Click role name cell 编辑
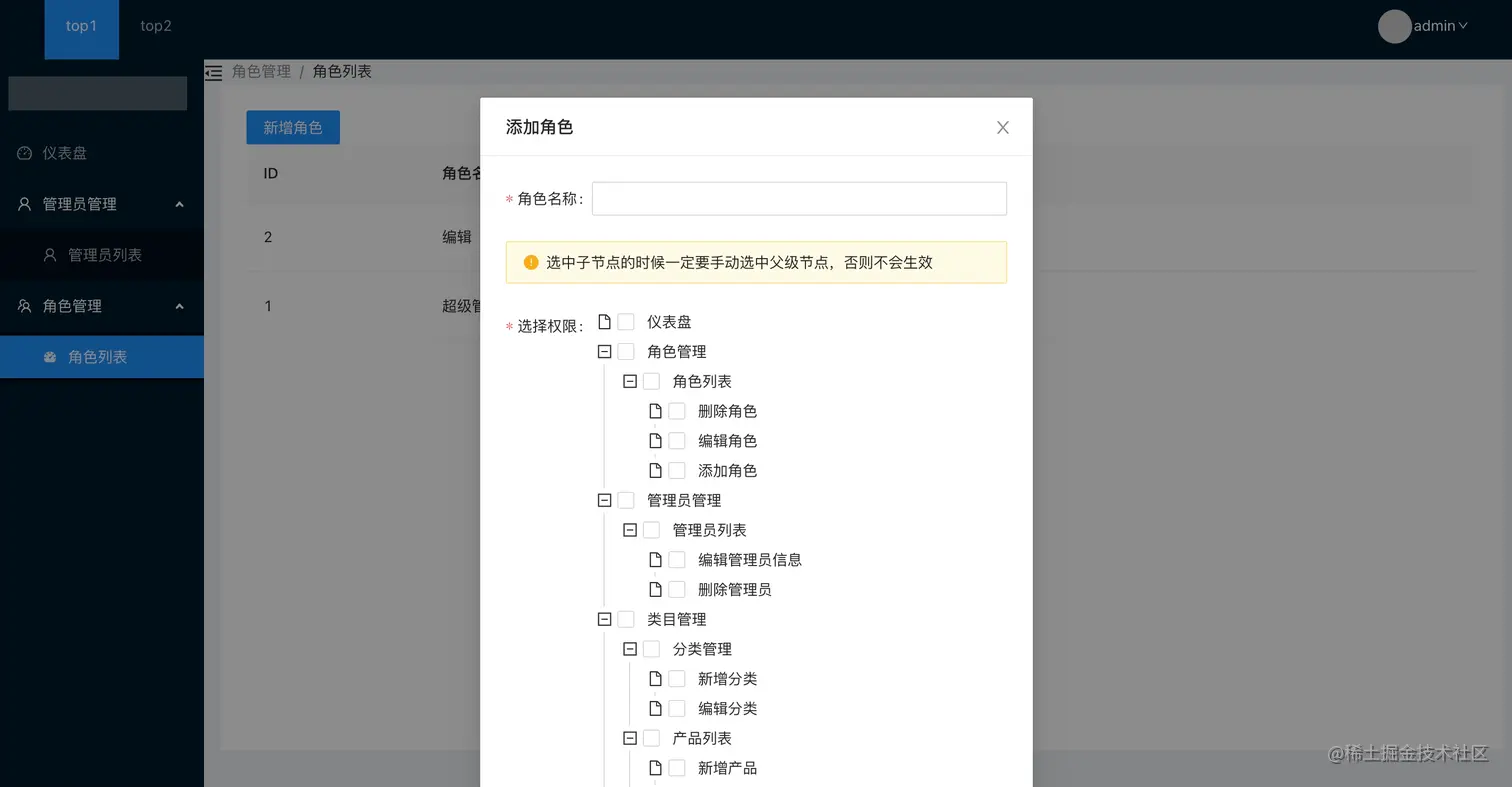The image size is (1512, 787). pyautogui.click(x=457, y=237)
